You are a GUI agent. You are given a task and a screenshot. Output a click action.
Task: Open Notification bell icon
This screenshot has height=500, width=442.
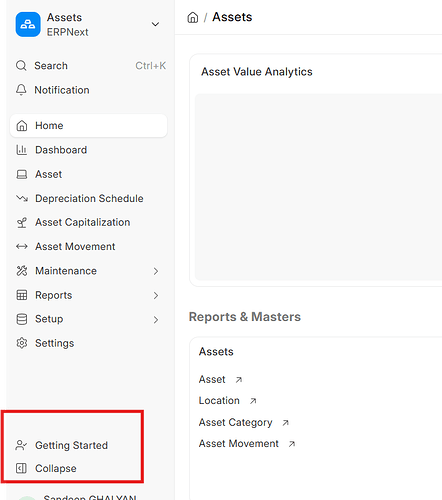coord(21,90)
